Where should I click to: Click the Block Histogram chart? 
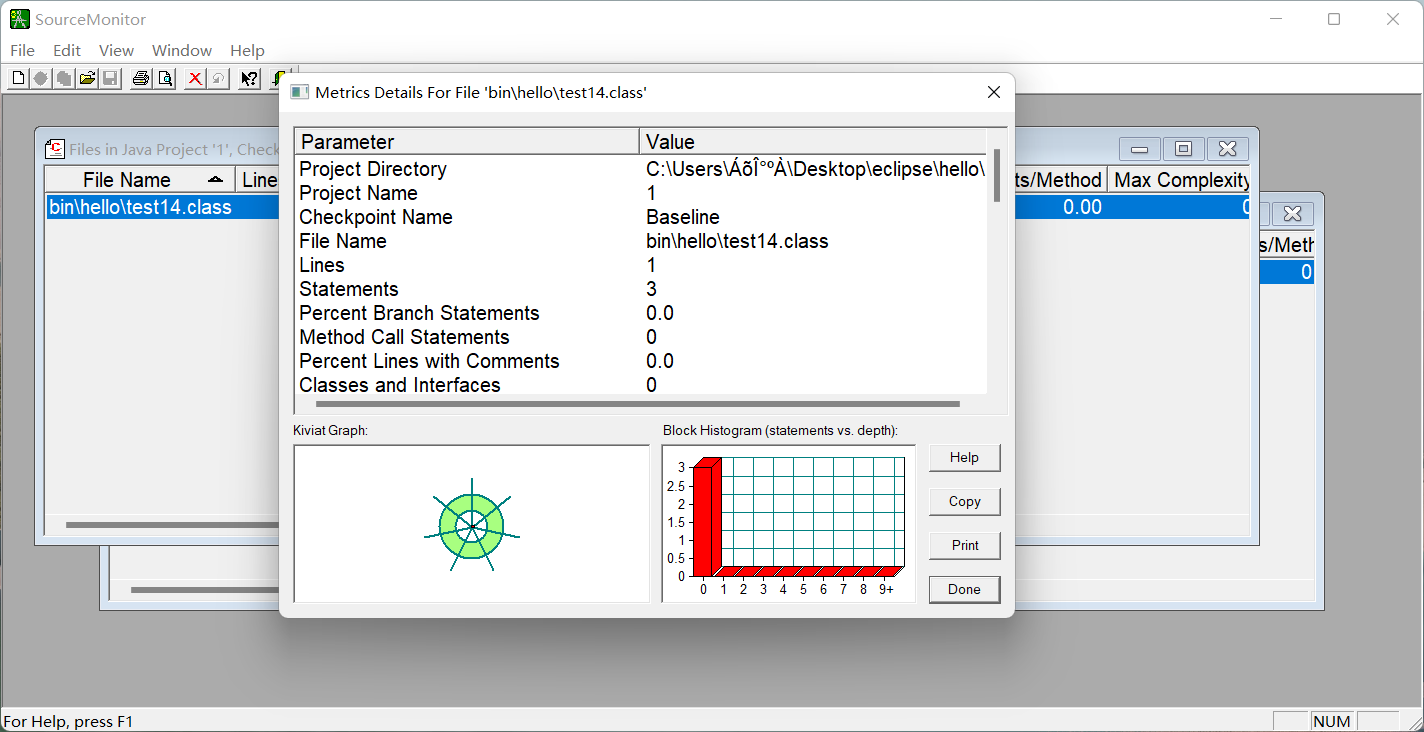[788, 524]
